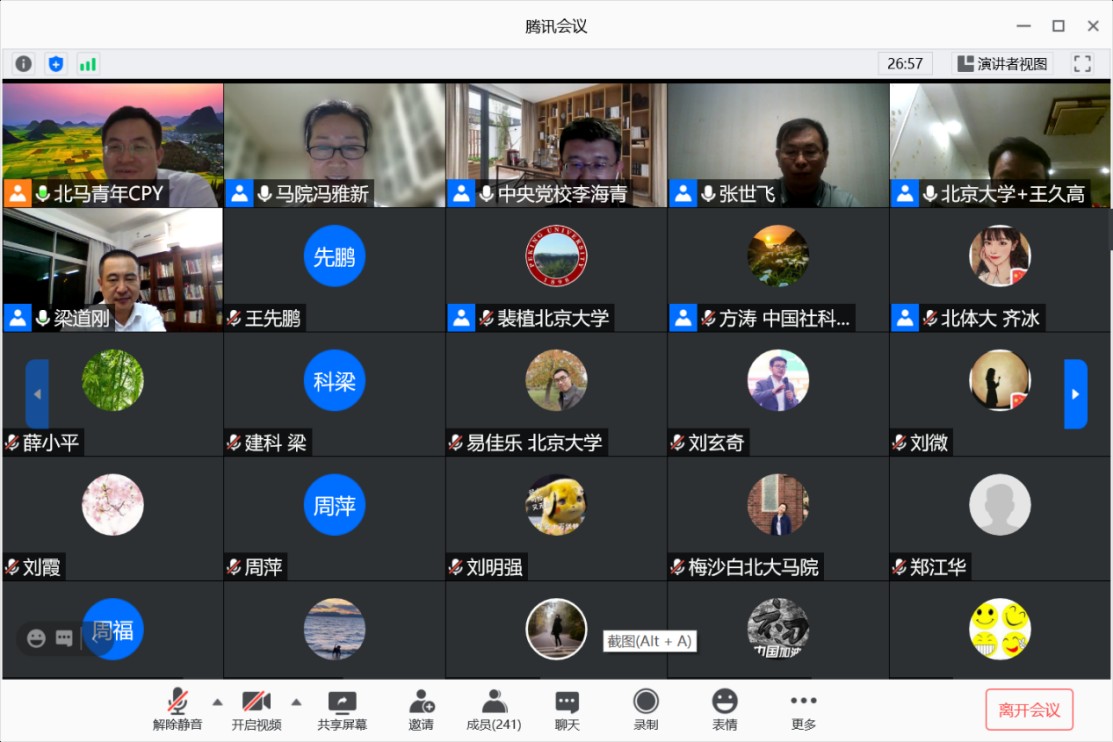Turn on camera with 开启视频
Image resolution: width=1113 pixels, height=742 pixels.
coord(256,709)
